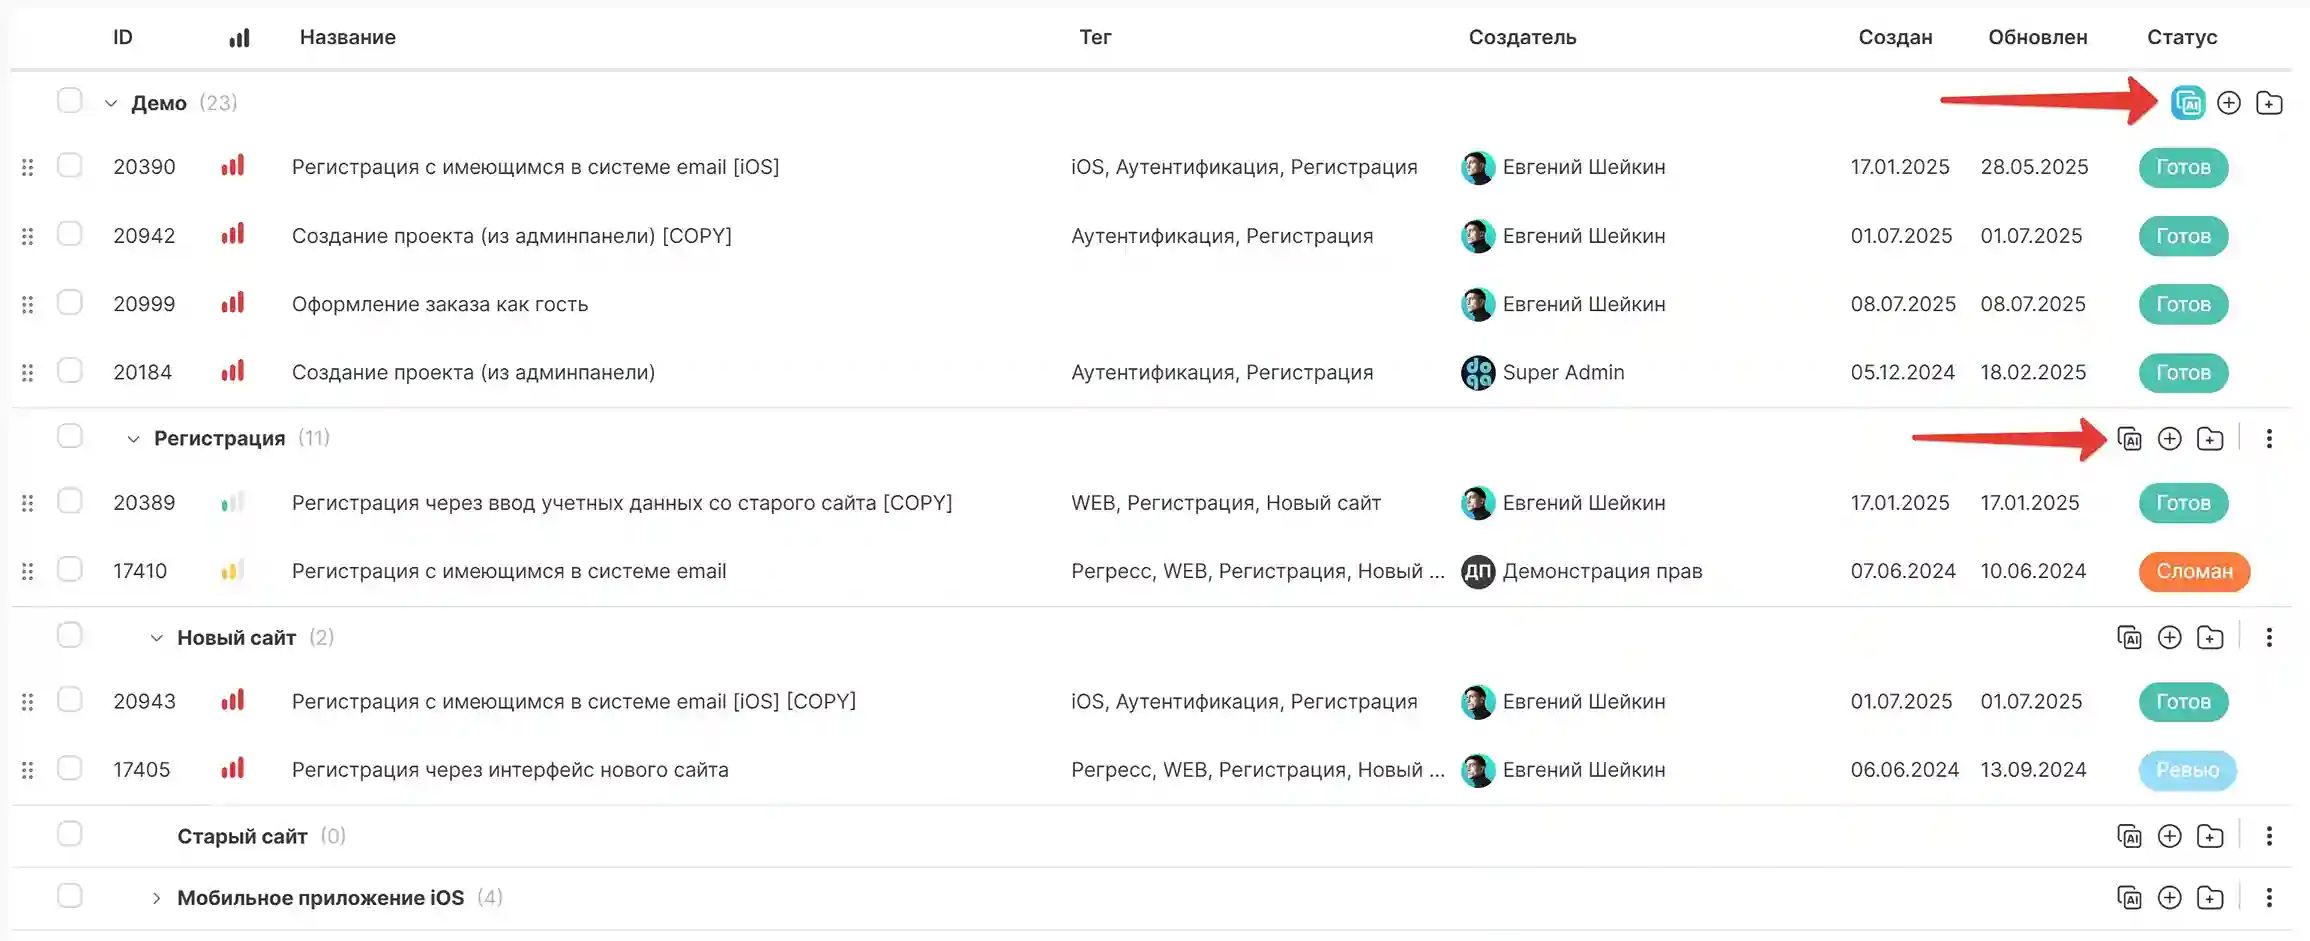Click drag handle of test case 20390
The height and width of the screenshot is (941, 2310).
pyautogui.click(x=28, y=167)
